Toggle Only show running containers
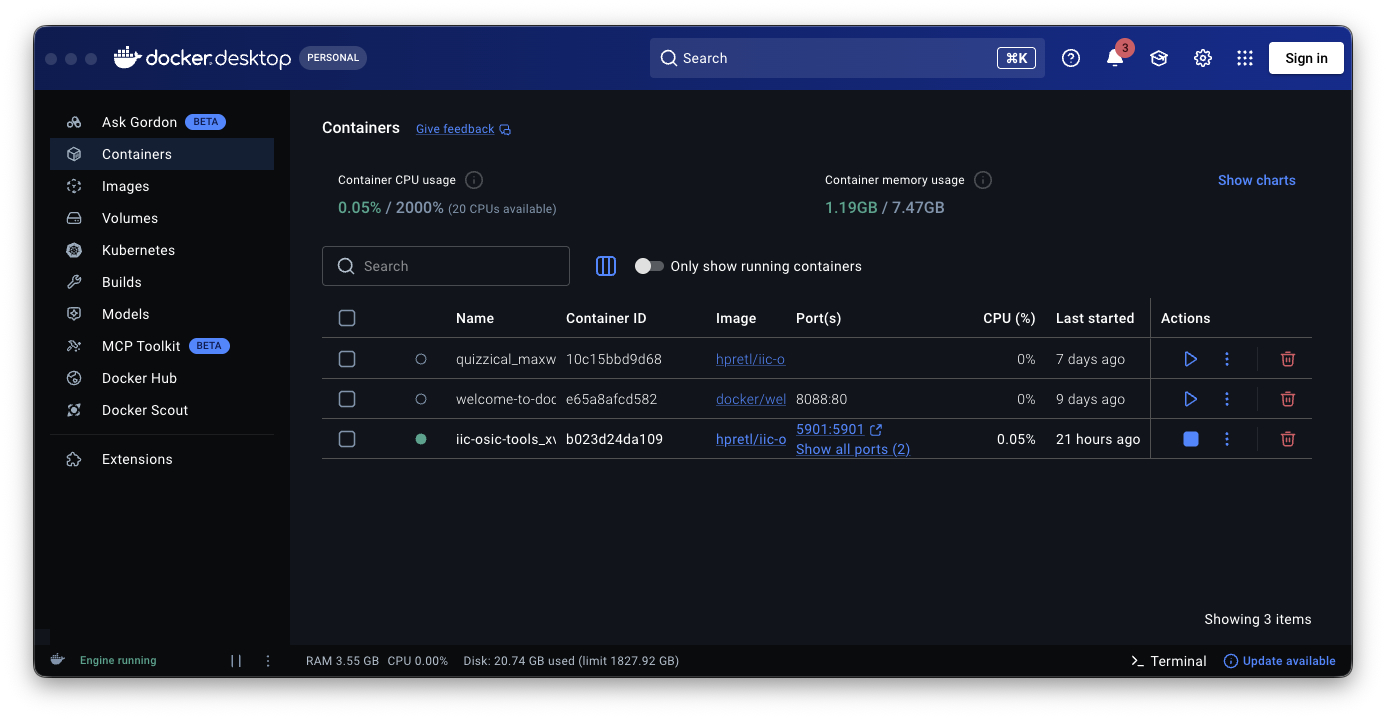This screenshot has width=1386, height=719. click(649, 266)
